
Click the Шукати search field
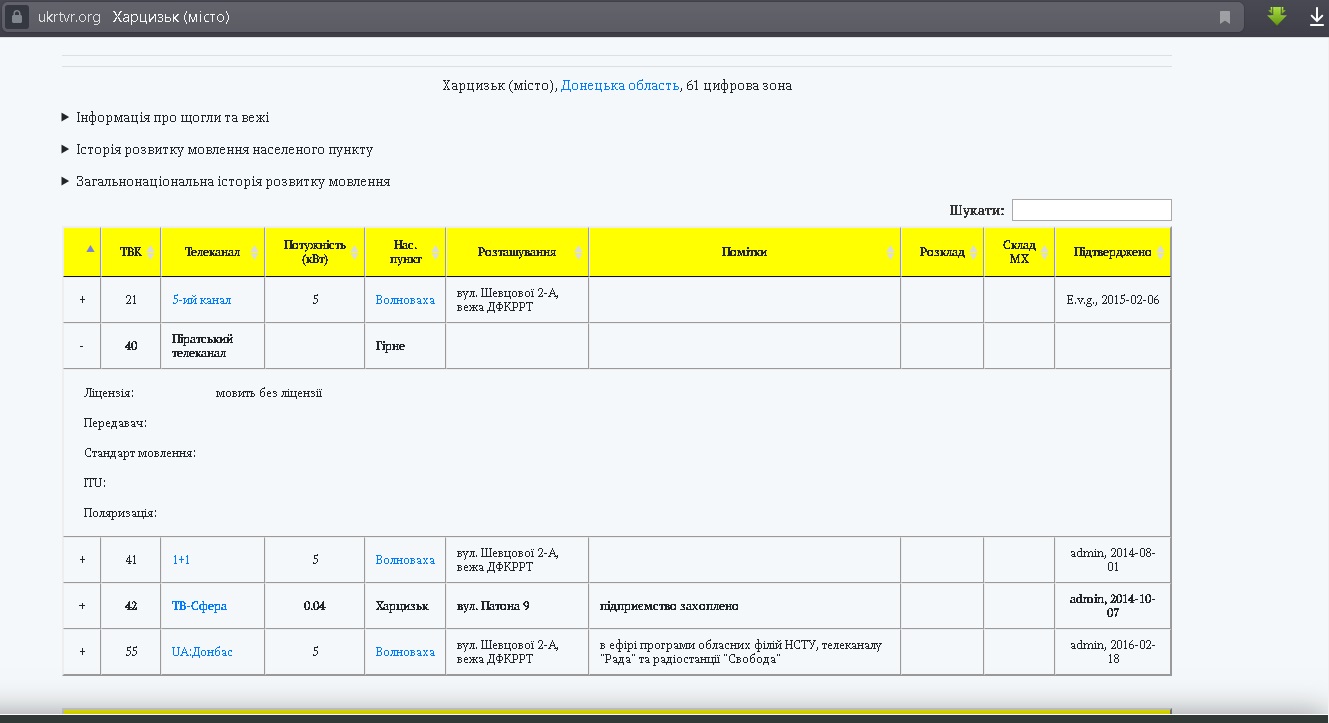(x=1091, y=210)
